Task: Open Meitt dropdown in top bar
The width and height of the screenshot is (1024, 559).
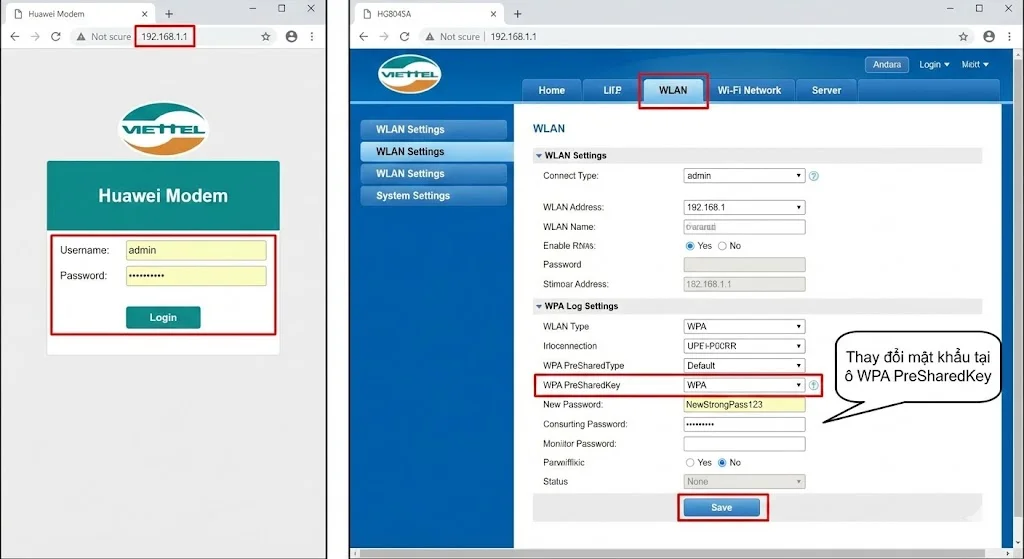Action: point(974,65)
